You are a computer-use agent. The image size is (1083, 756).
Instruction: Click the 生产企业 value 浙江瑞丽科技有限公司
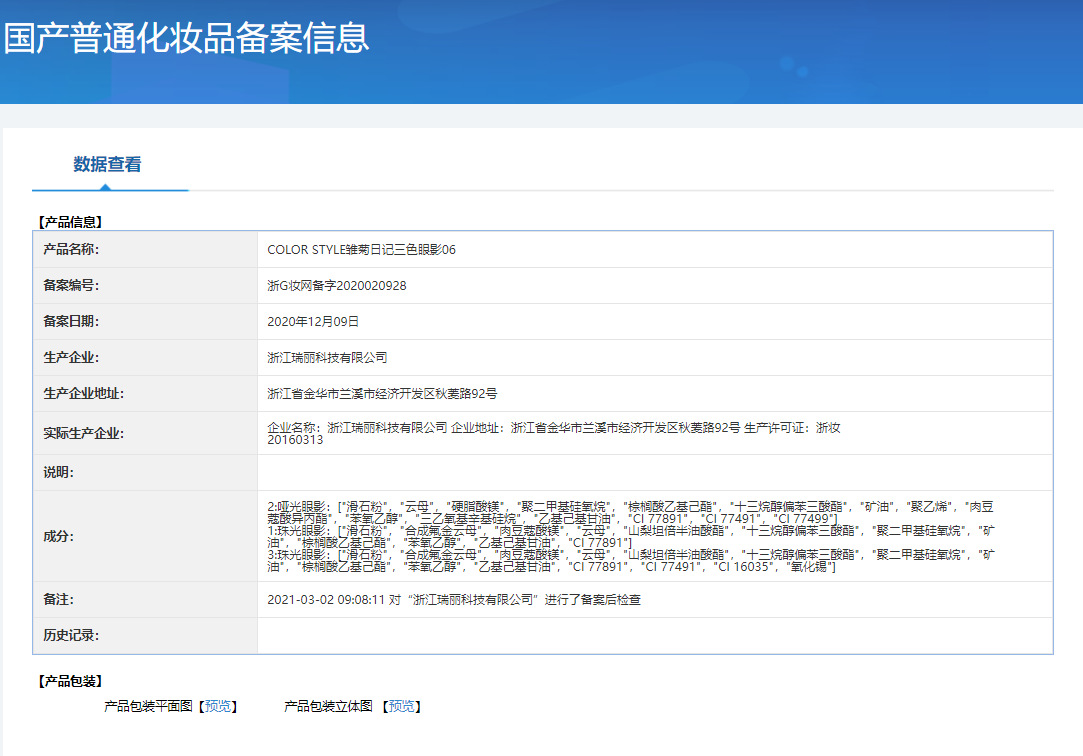327,358
